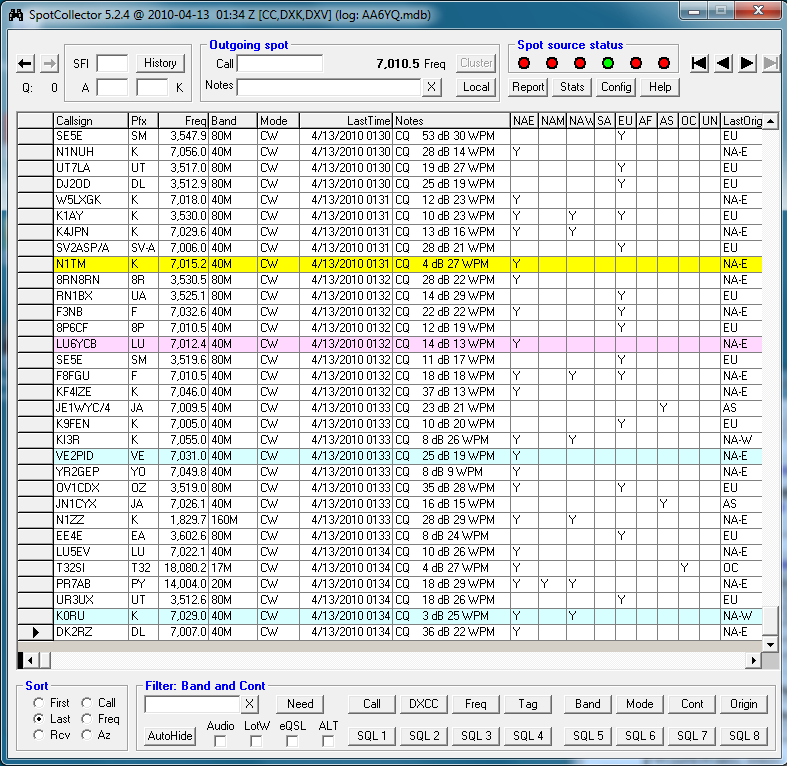This screenshot has width=787, height=766.
Task: Filter by Band button
Action: pyautogui.click(x=588, y=704)
